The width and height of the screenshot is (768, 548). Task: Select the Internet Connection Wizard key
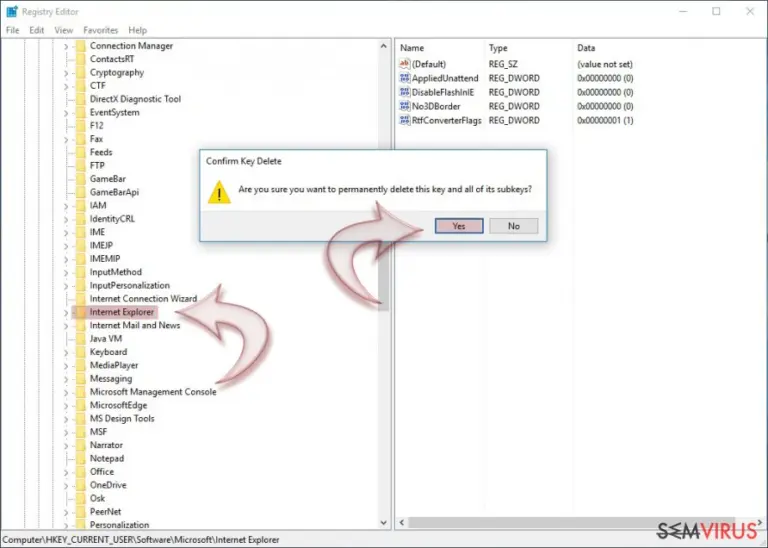144,299
